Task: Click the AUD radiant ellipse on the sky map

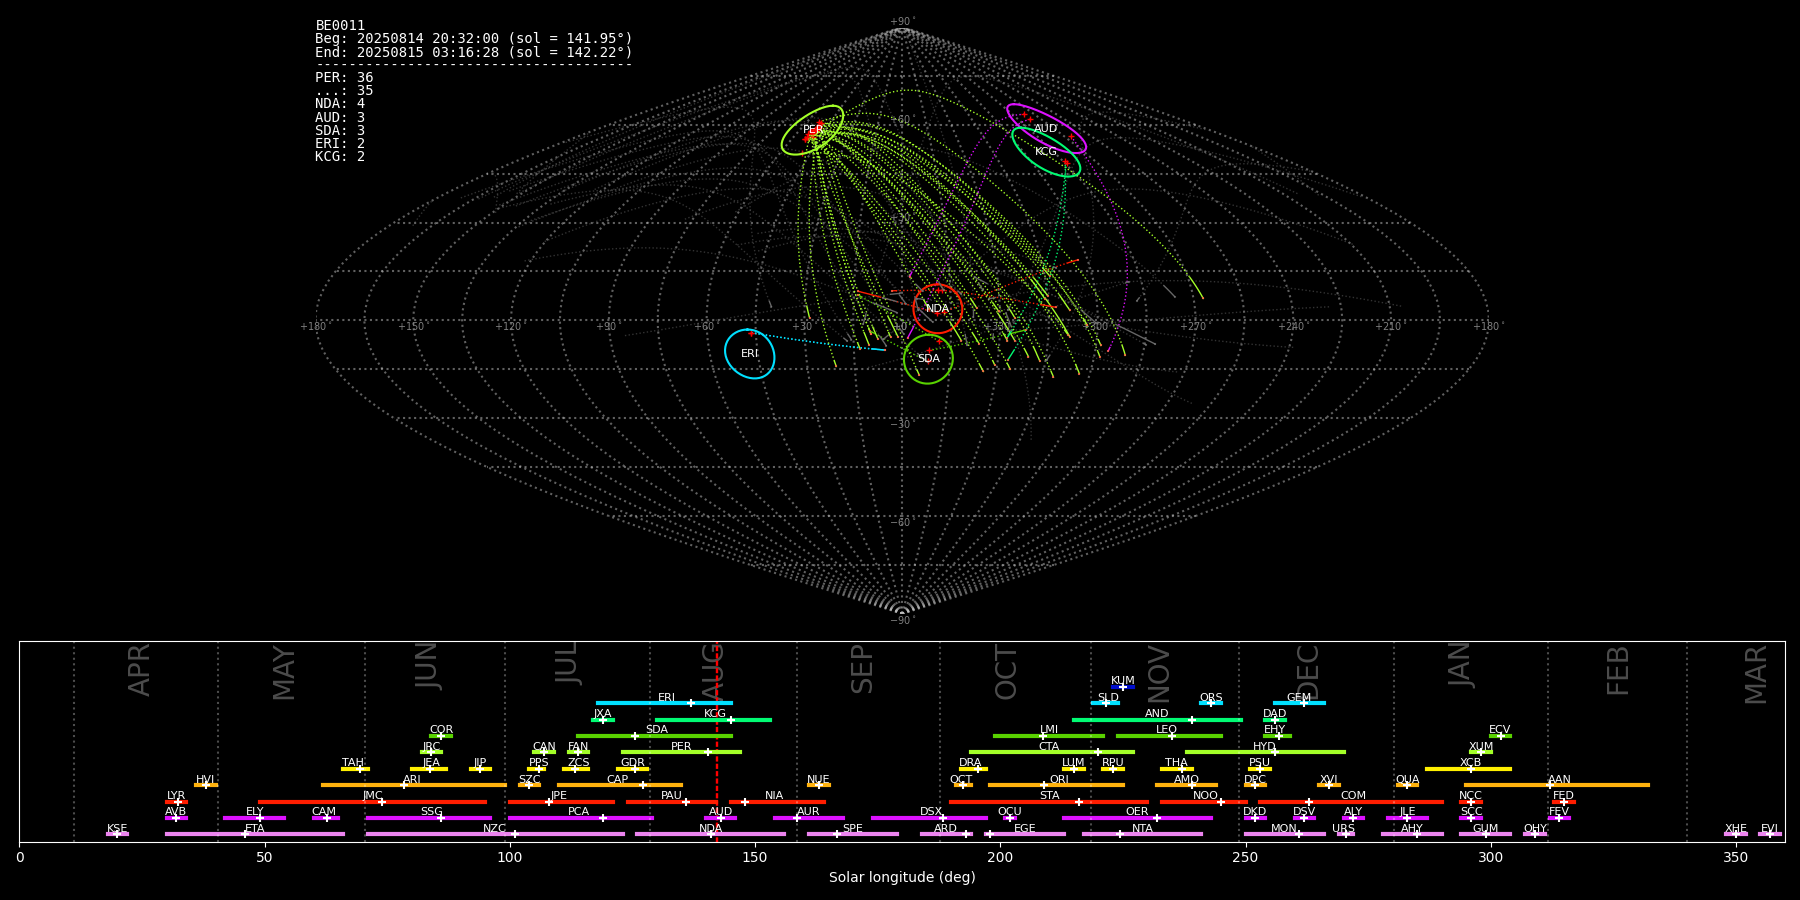Action: coord(1046,129)
